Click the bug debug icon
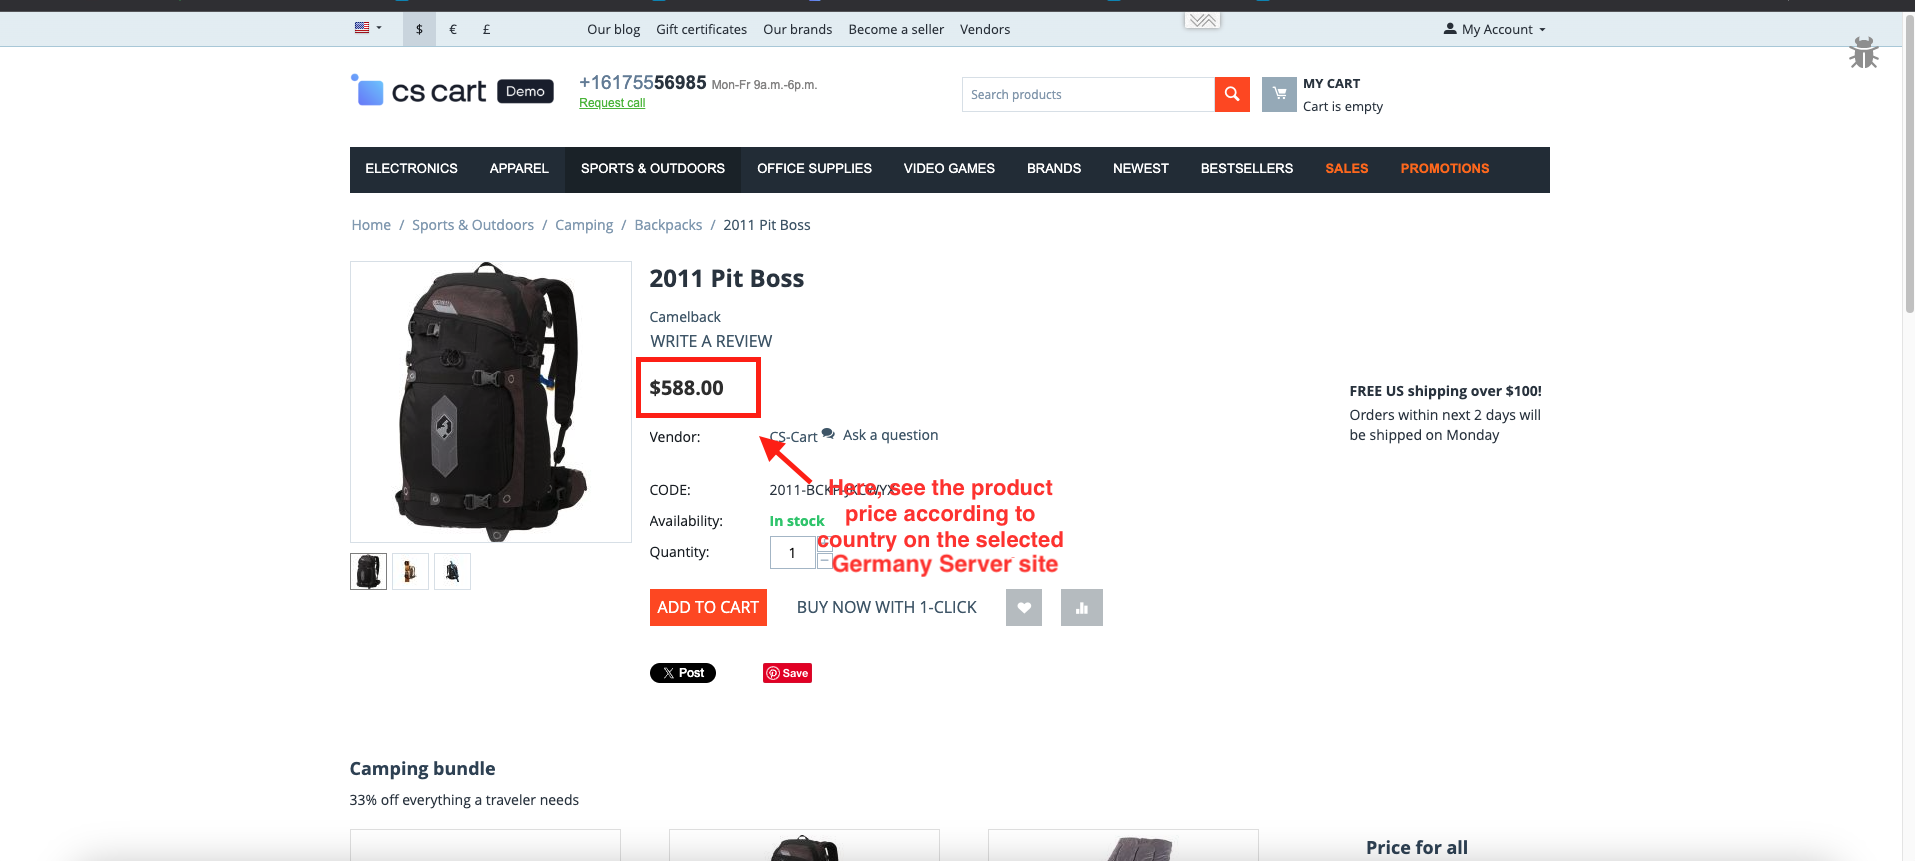 tap(1864, 53)
